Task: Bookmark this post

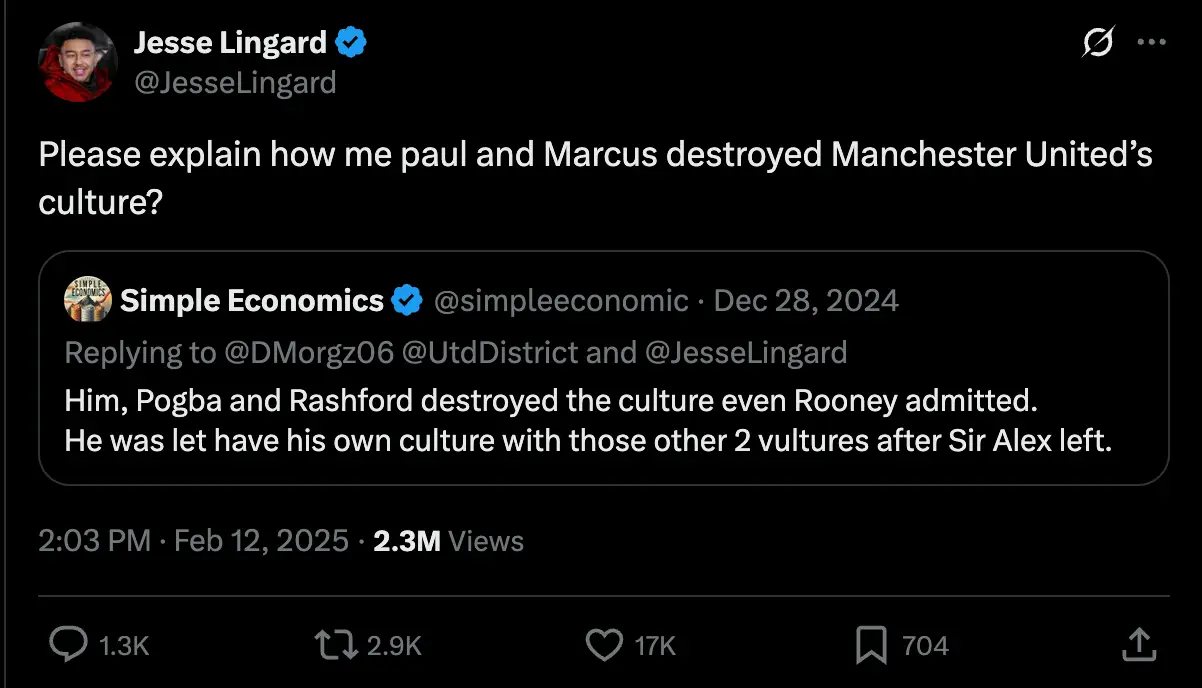Action: click(871, 645)
